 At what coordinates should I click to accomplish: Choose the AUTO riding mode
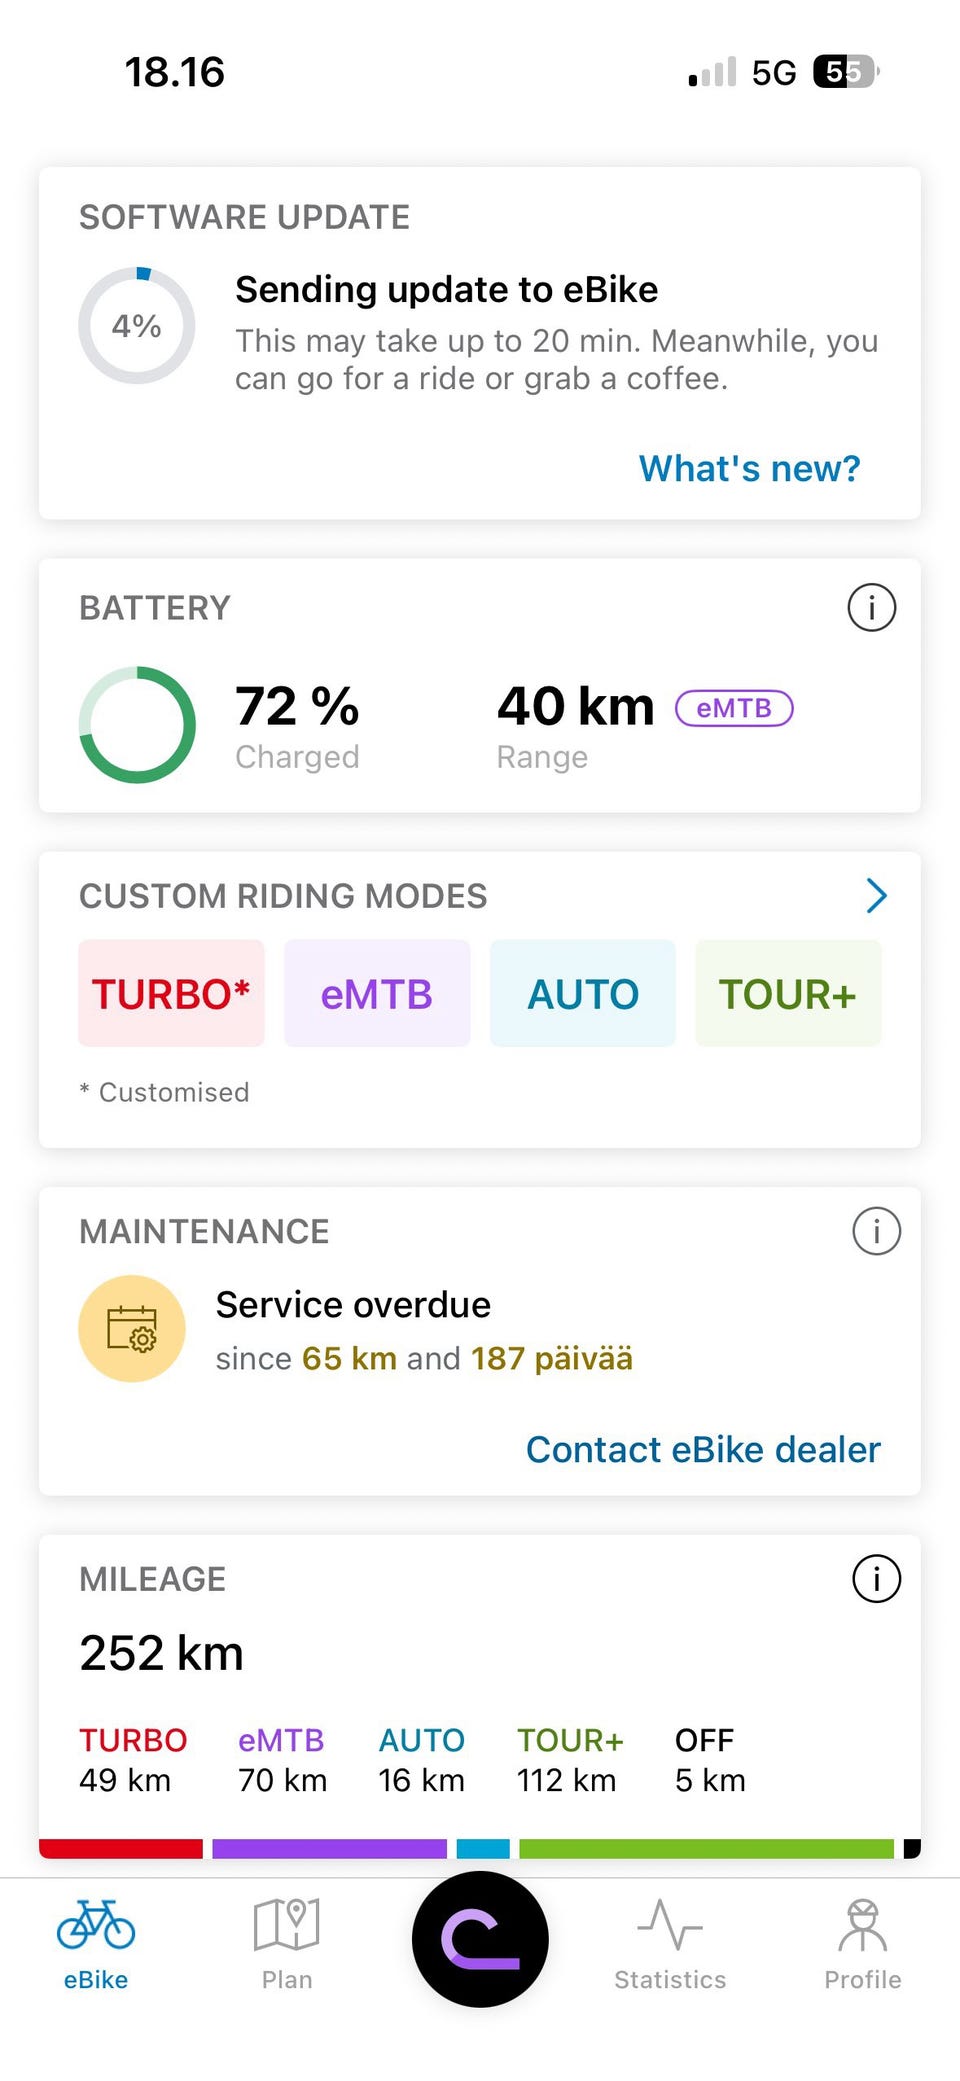(583, 994)
